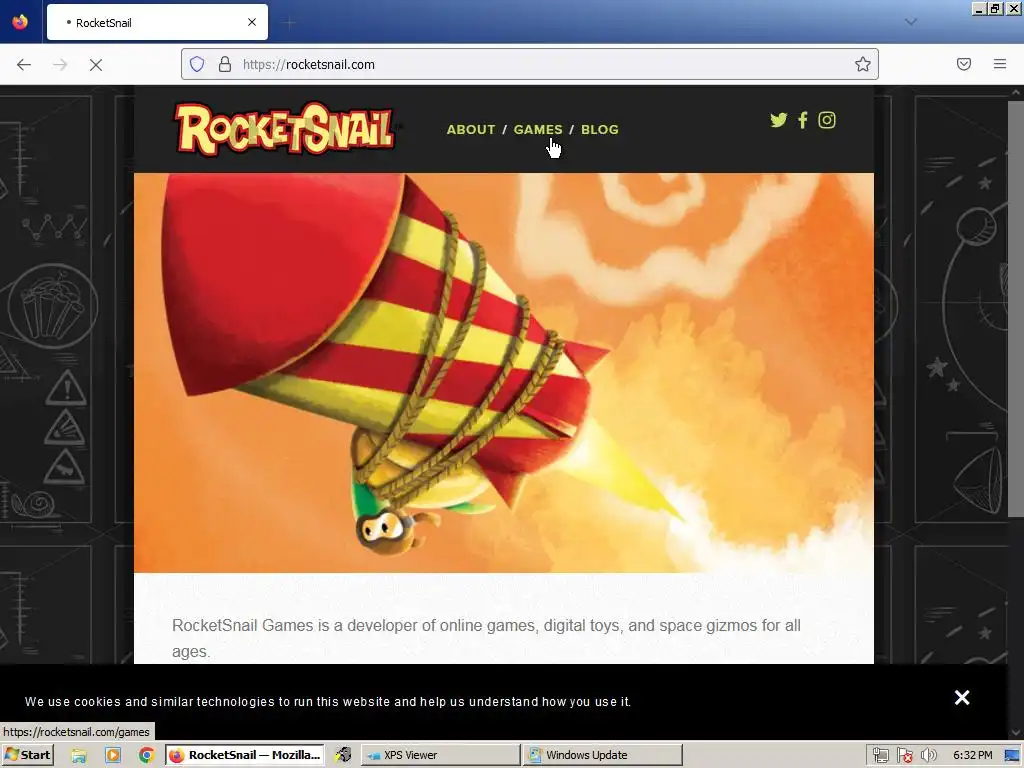Image resolution: width=1024 pixels, height=768 pixels.
Task: Open the Windows Start menu
Action: (27, 755)
